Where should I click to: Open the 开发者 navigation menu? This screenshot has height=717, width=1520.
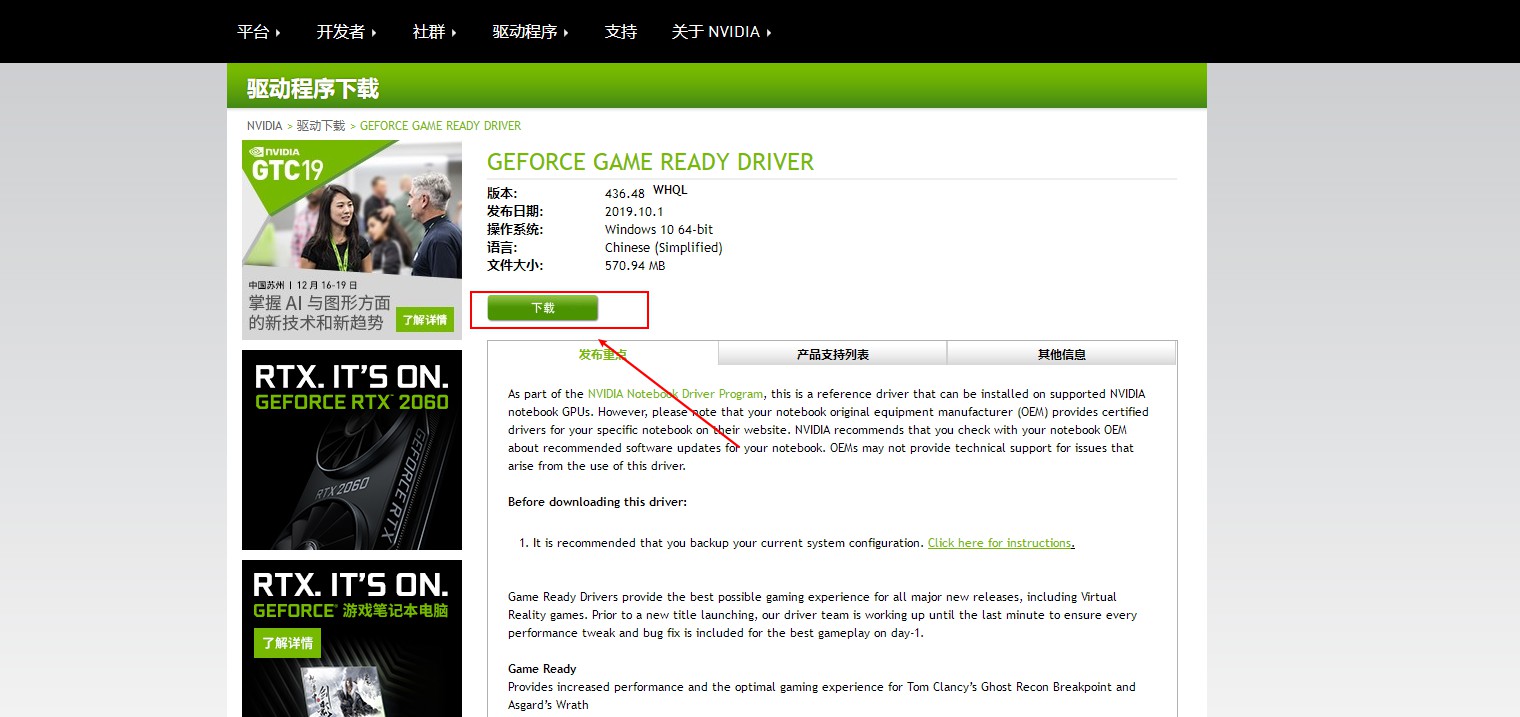(346, 32)
